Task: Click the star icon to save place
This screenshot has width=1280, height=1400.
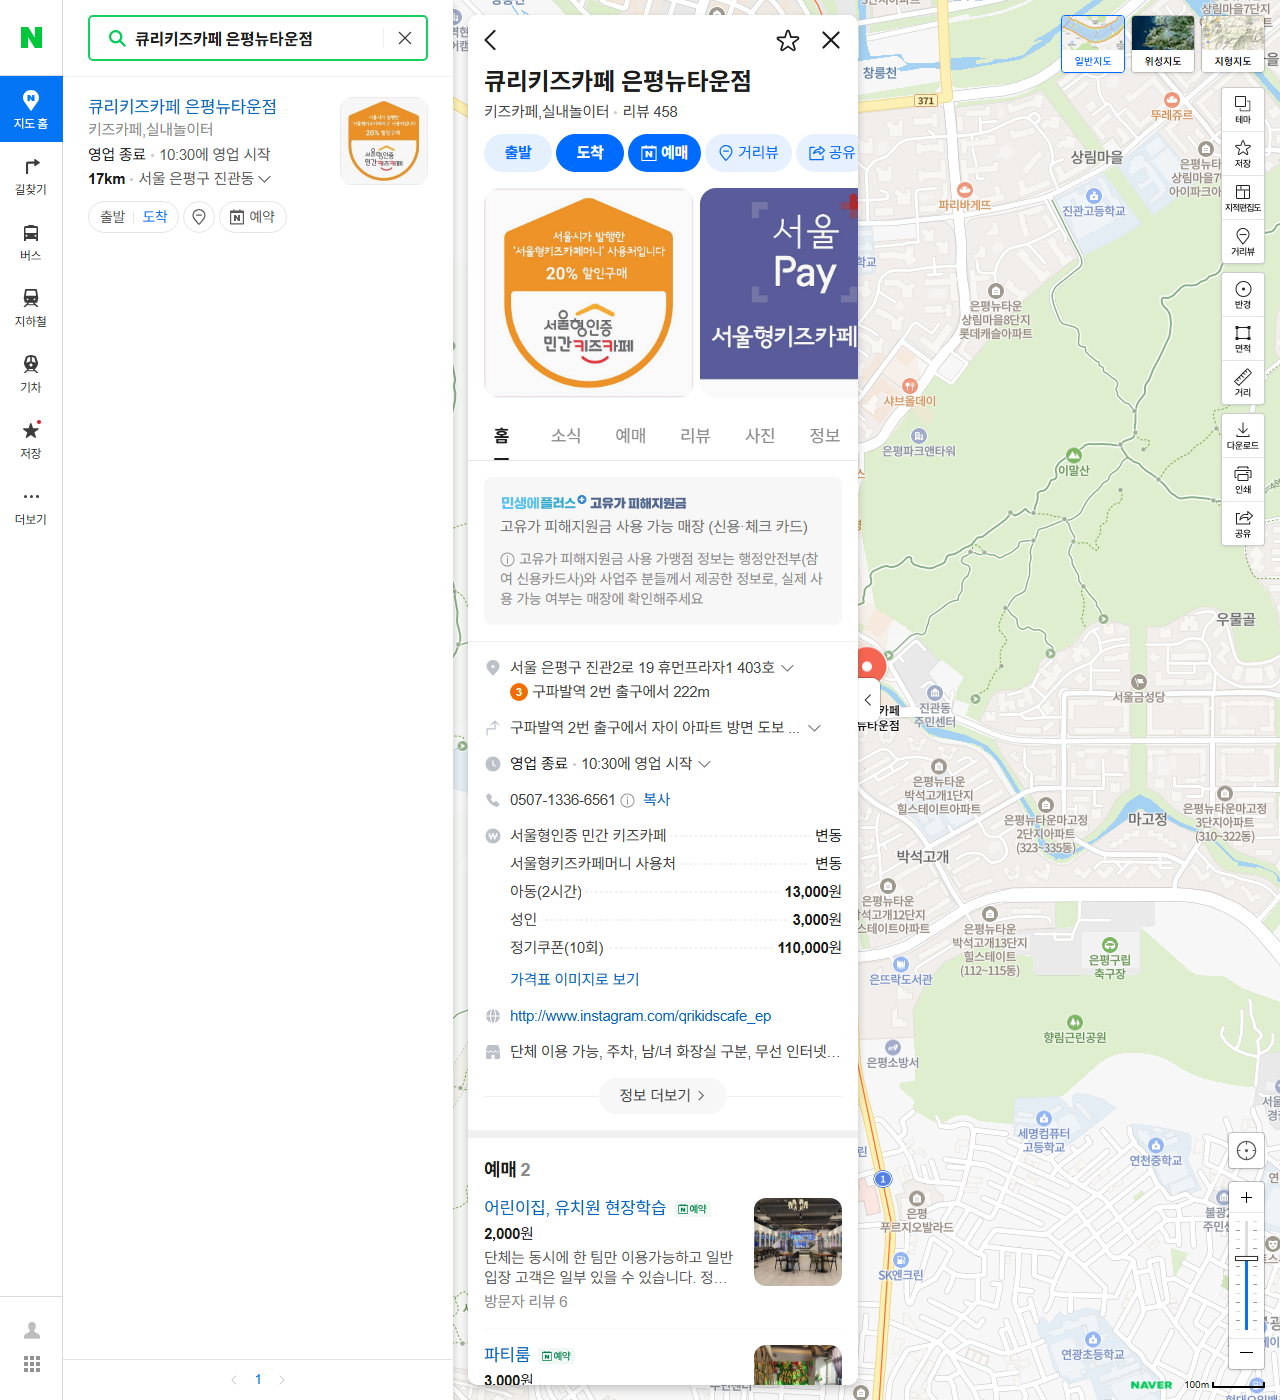Action: coord(788,40)
